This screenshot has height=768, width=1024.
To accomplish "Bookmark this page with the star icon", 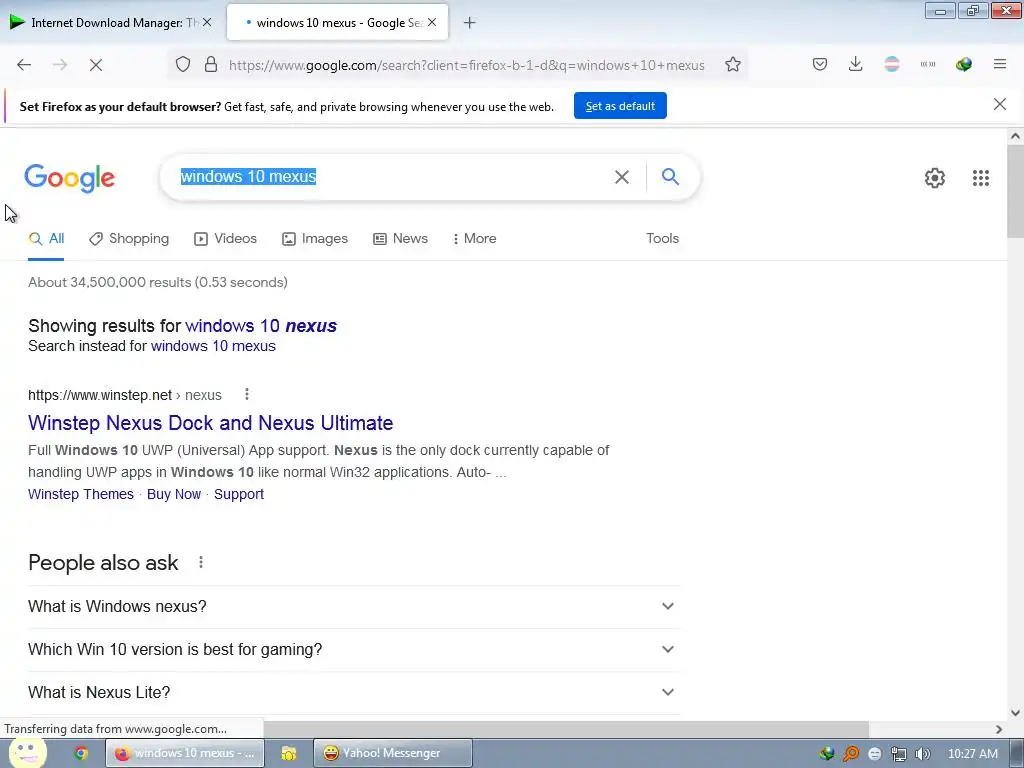I will [x=733, y=64].
